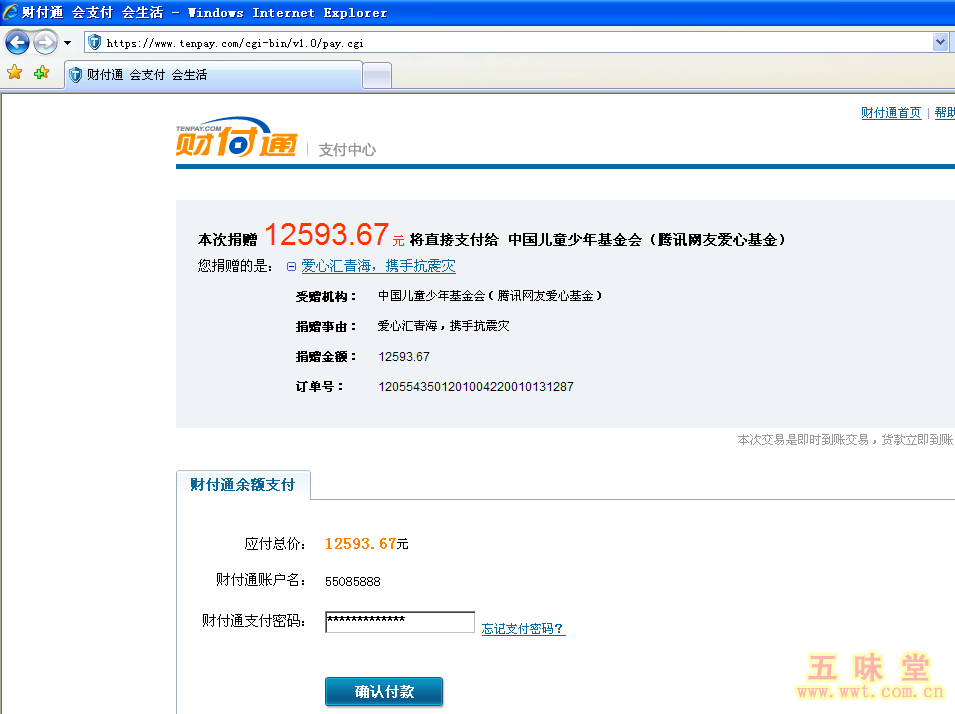Open the recent pages dropdown arrow
Image resolution: width=955 pixels, height=714 pixels.
67,43
